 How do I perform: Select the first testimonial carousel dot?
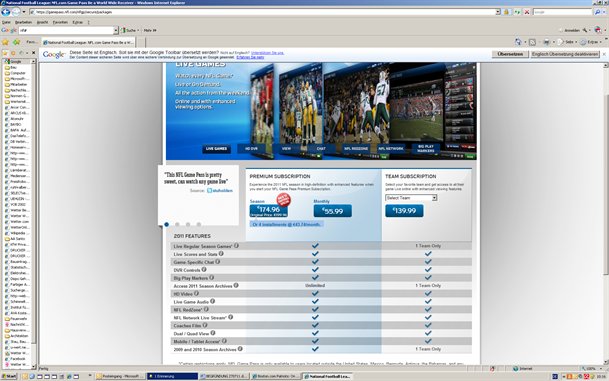(x=167, y=224)
